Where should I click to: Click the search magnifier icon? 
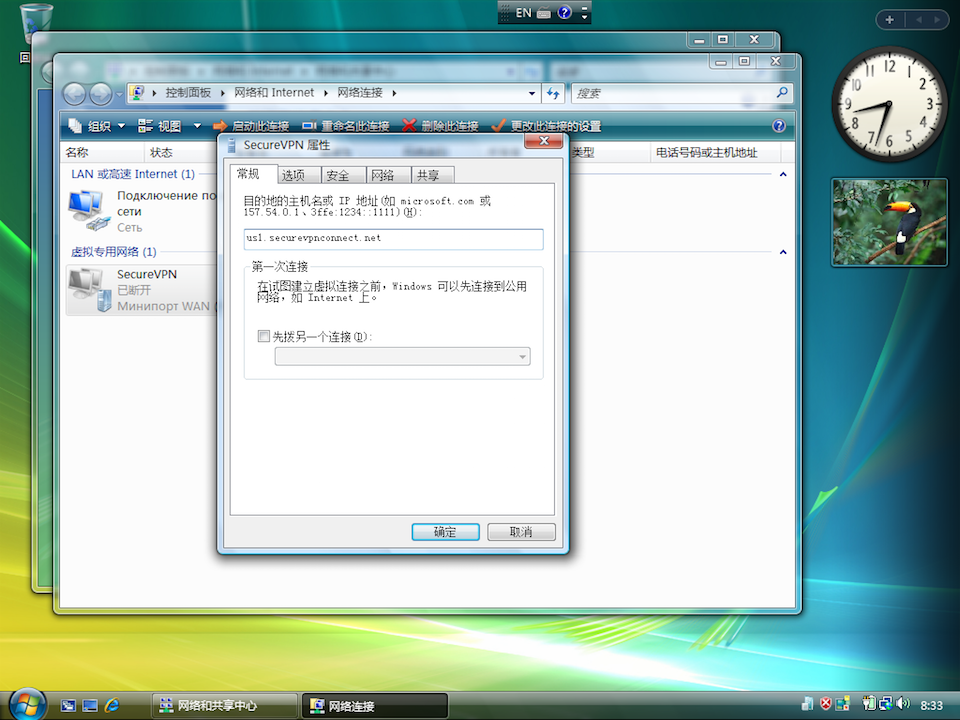point(782,92)
